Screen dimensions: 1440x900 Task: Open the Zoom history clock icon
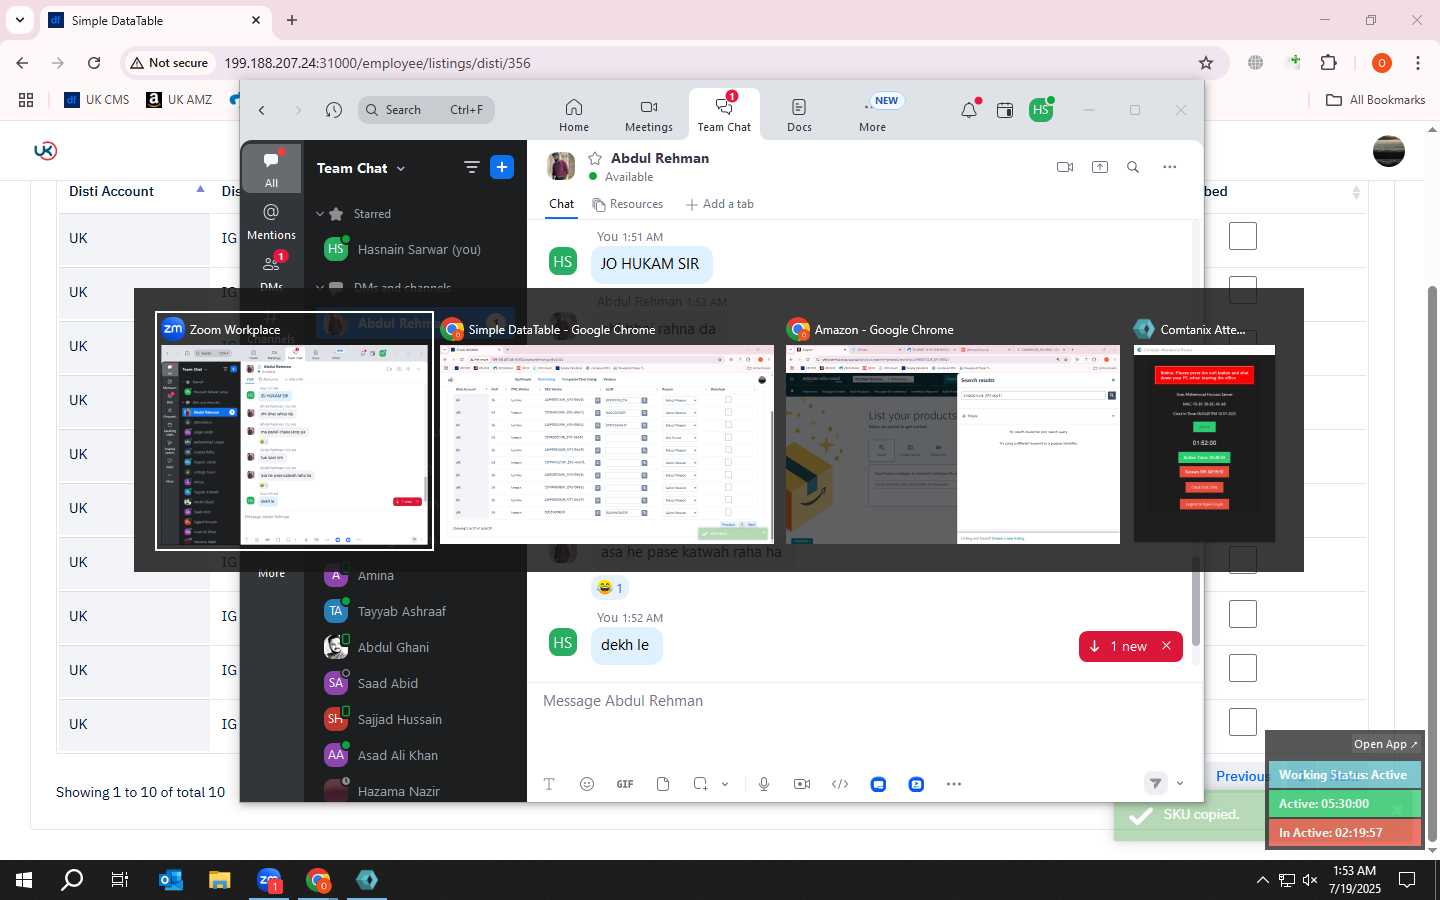[334, 110]
